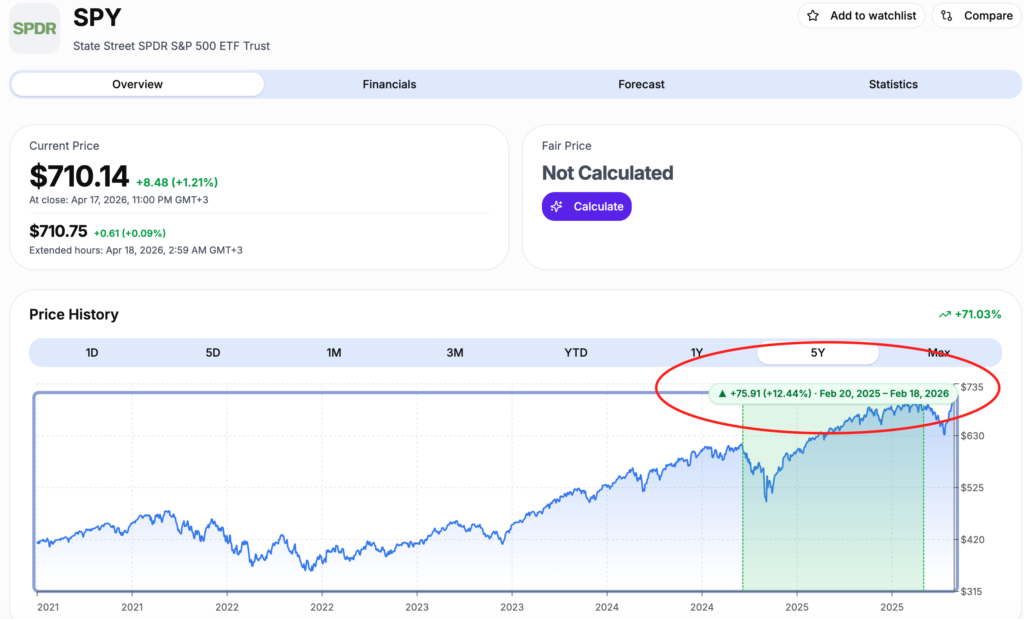Open the Overview tab
The image size is (1024, 619).
coord(137,85)
